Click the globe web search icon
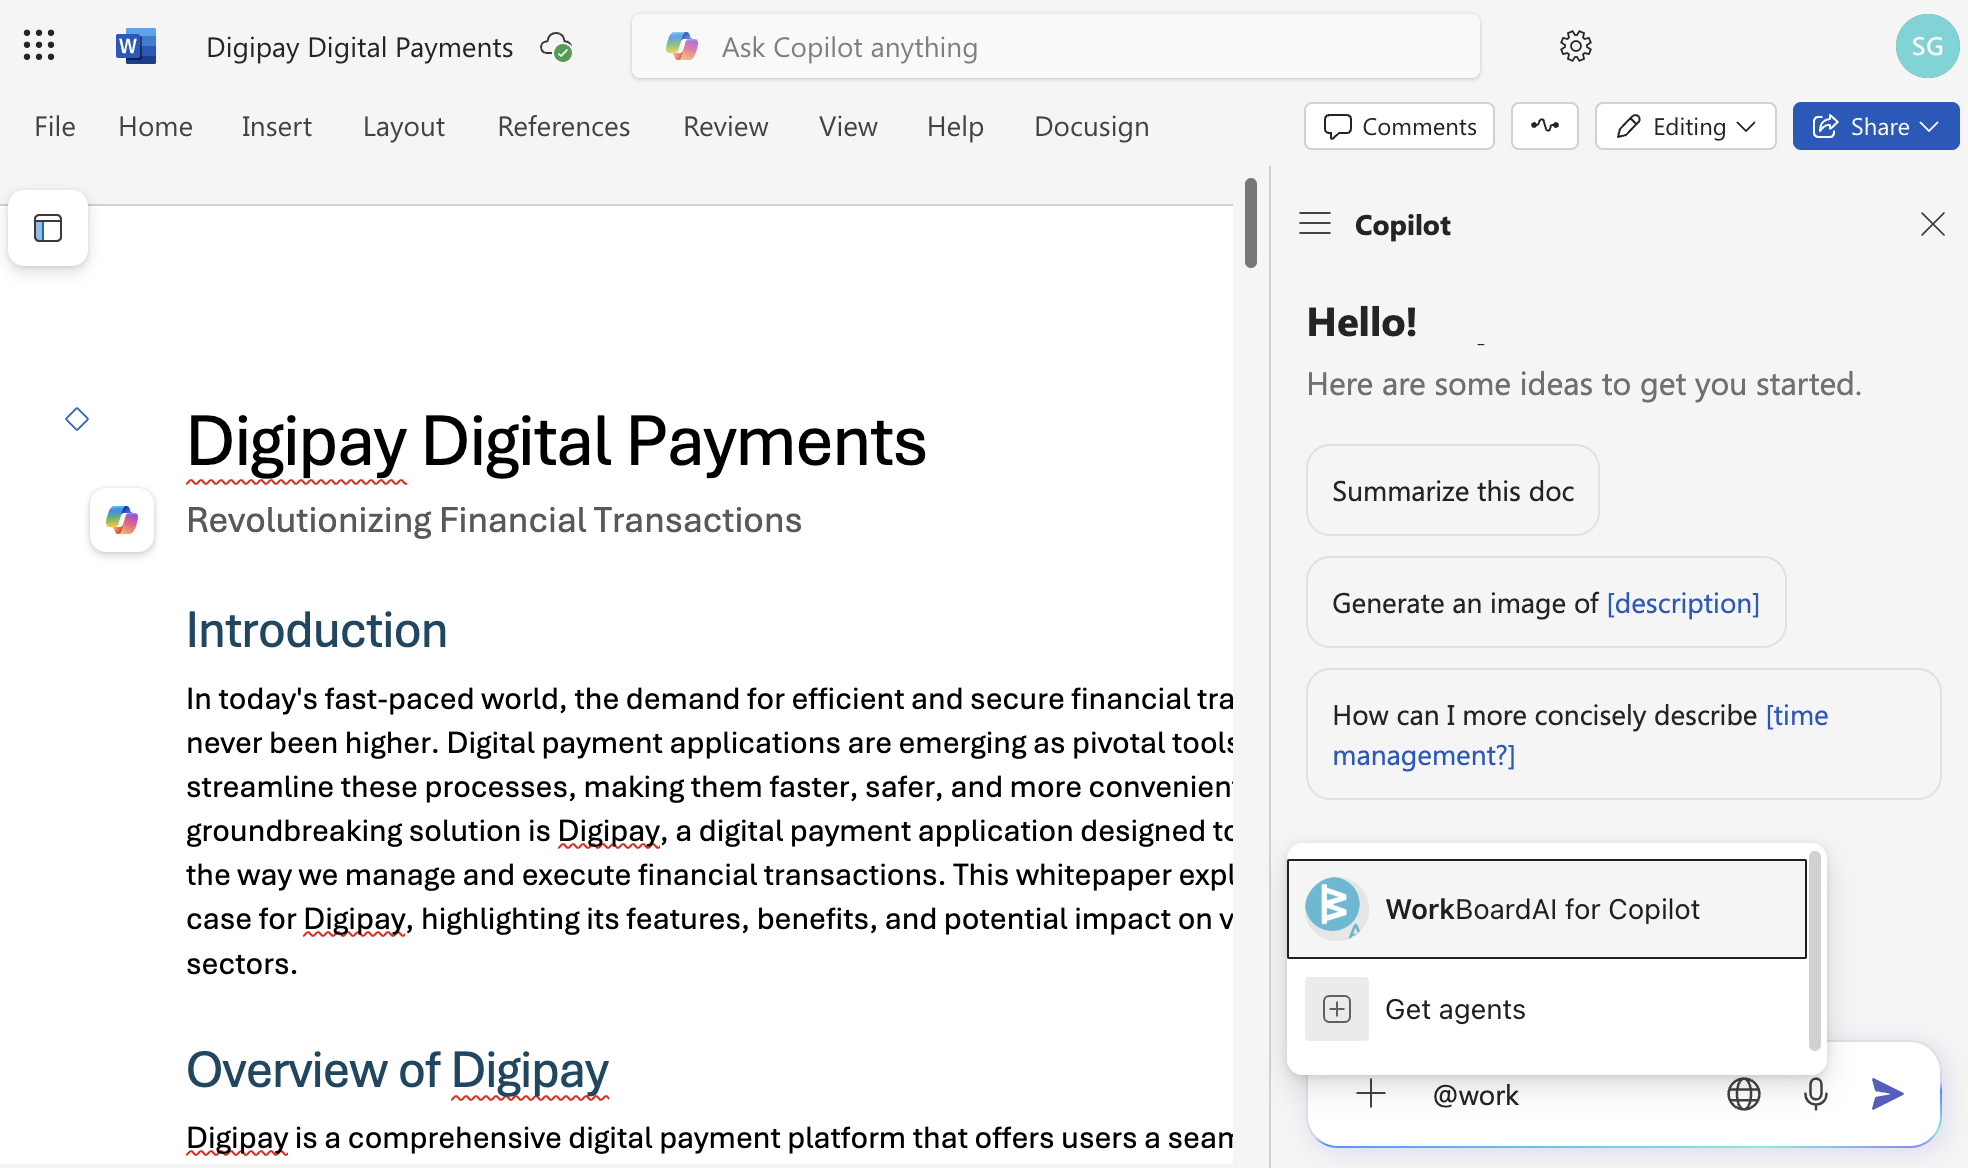This screenshot has height=1168, width=1968. (x=1743, y=1094)
